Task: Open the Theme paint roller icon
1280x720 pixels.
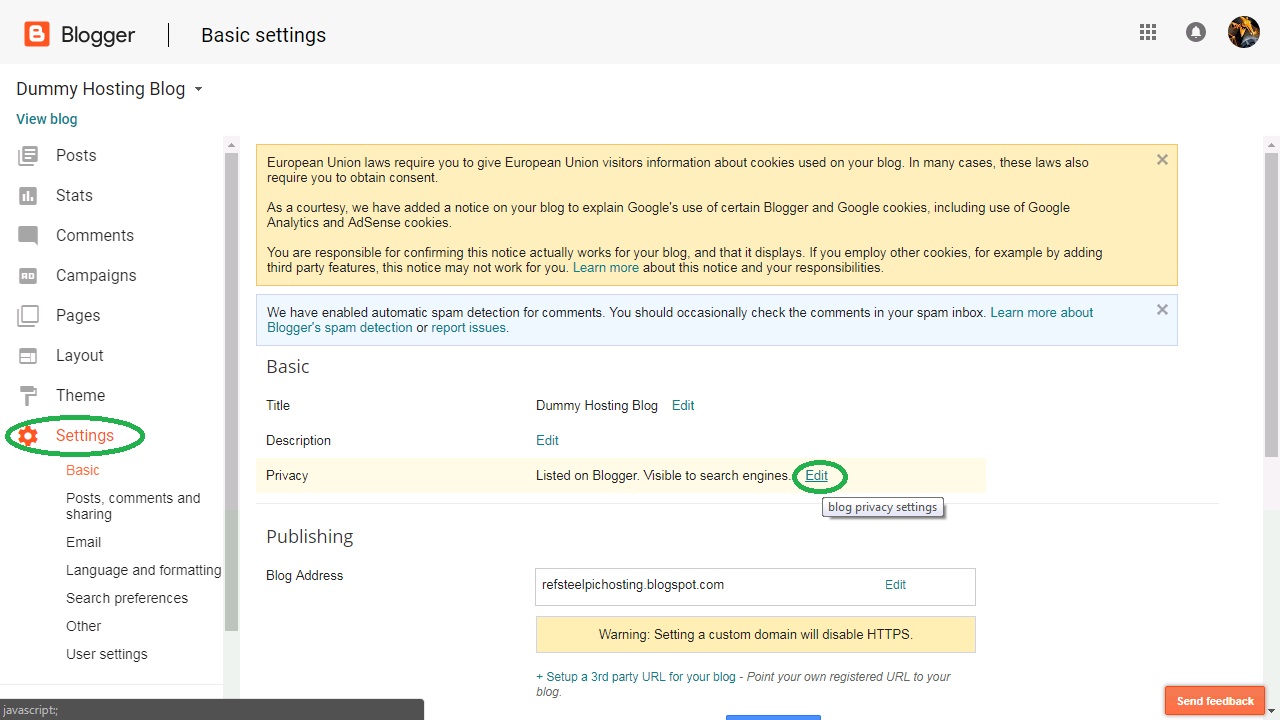Action: (x=28, y=395)
